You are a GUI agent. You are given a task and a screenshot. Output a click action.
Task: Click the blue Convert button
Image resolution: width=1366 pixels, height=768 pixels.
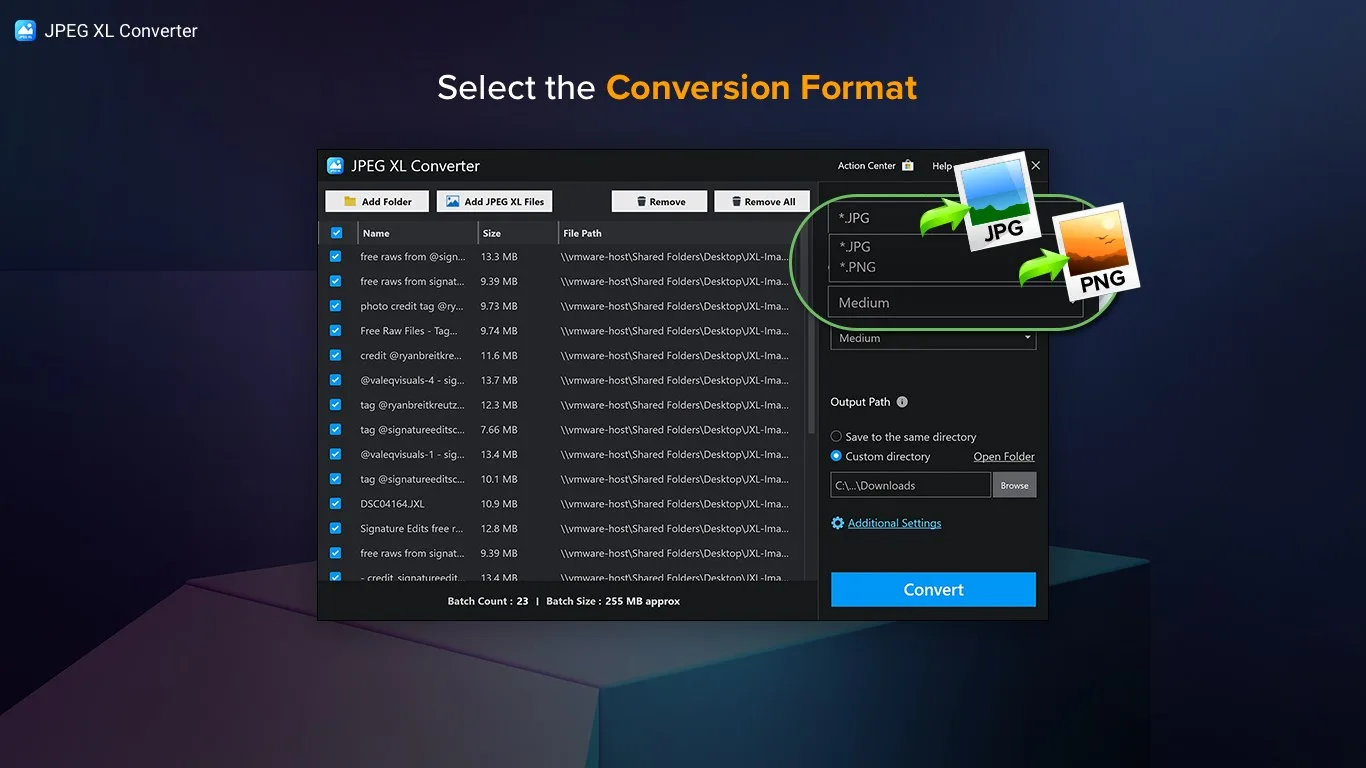(x=933, y=589)
